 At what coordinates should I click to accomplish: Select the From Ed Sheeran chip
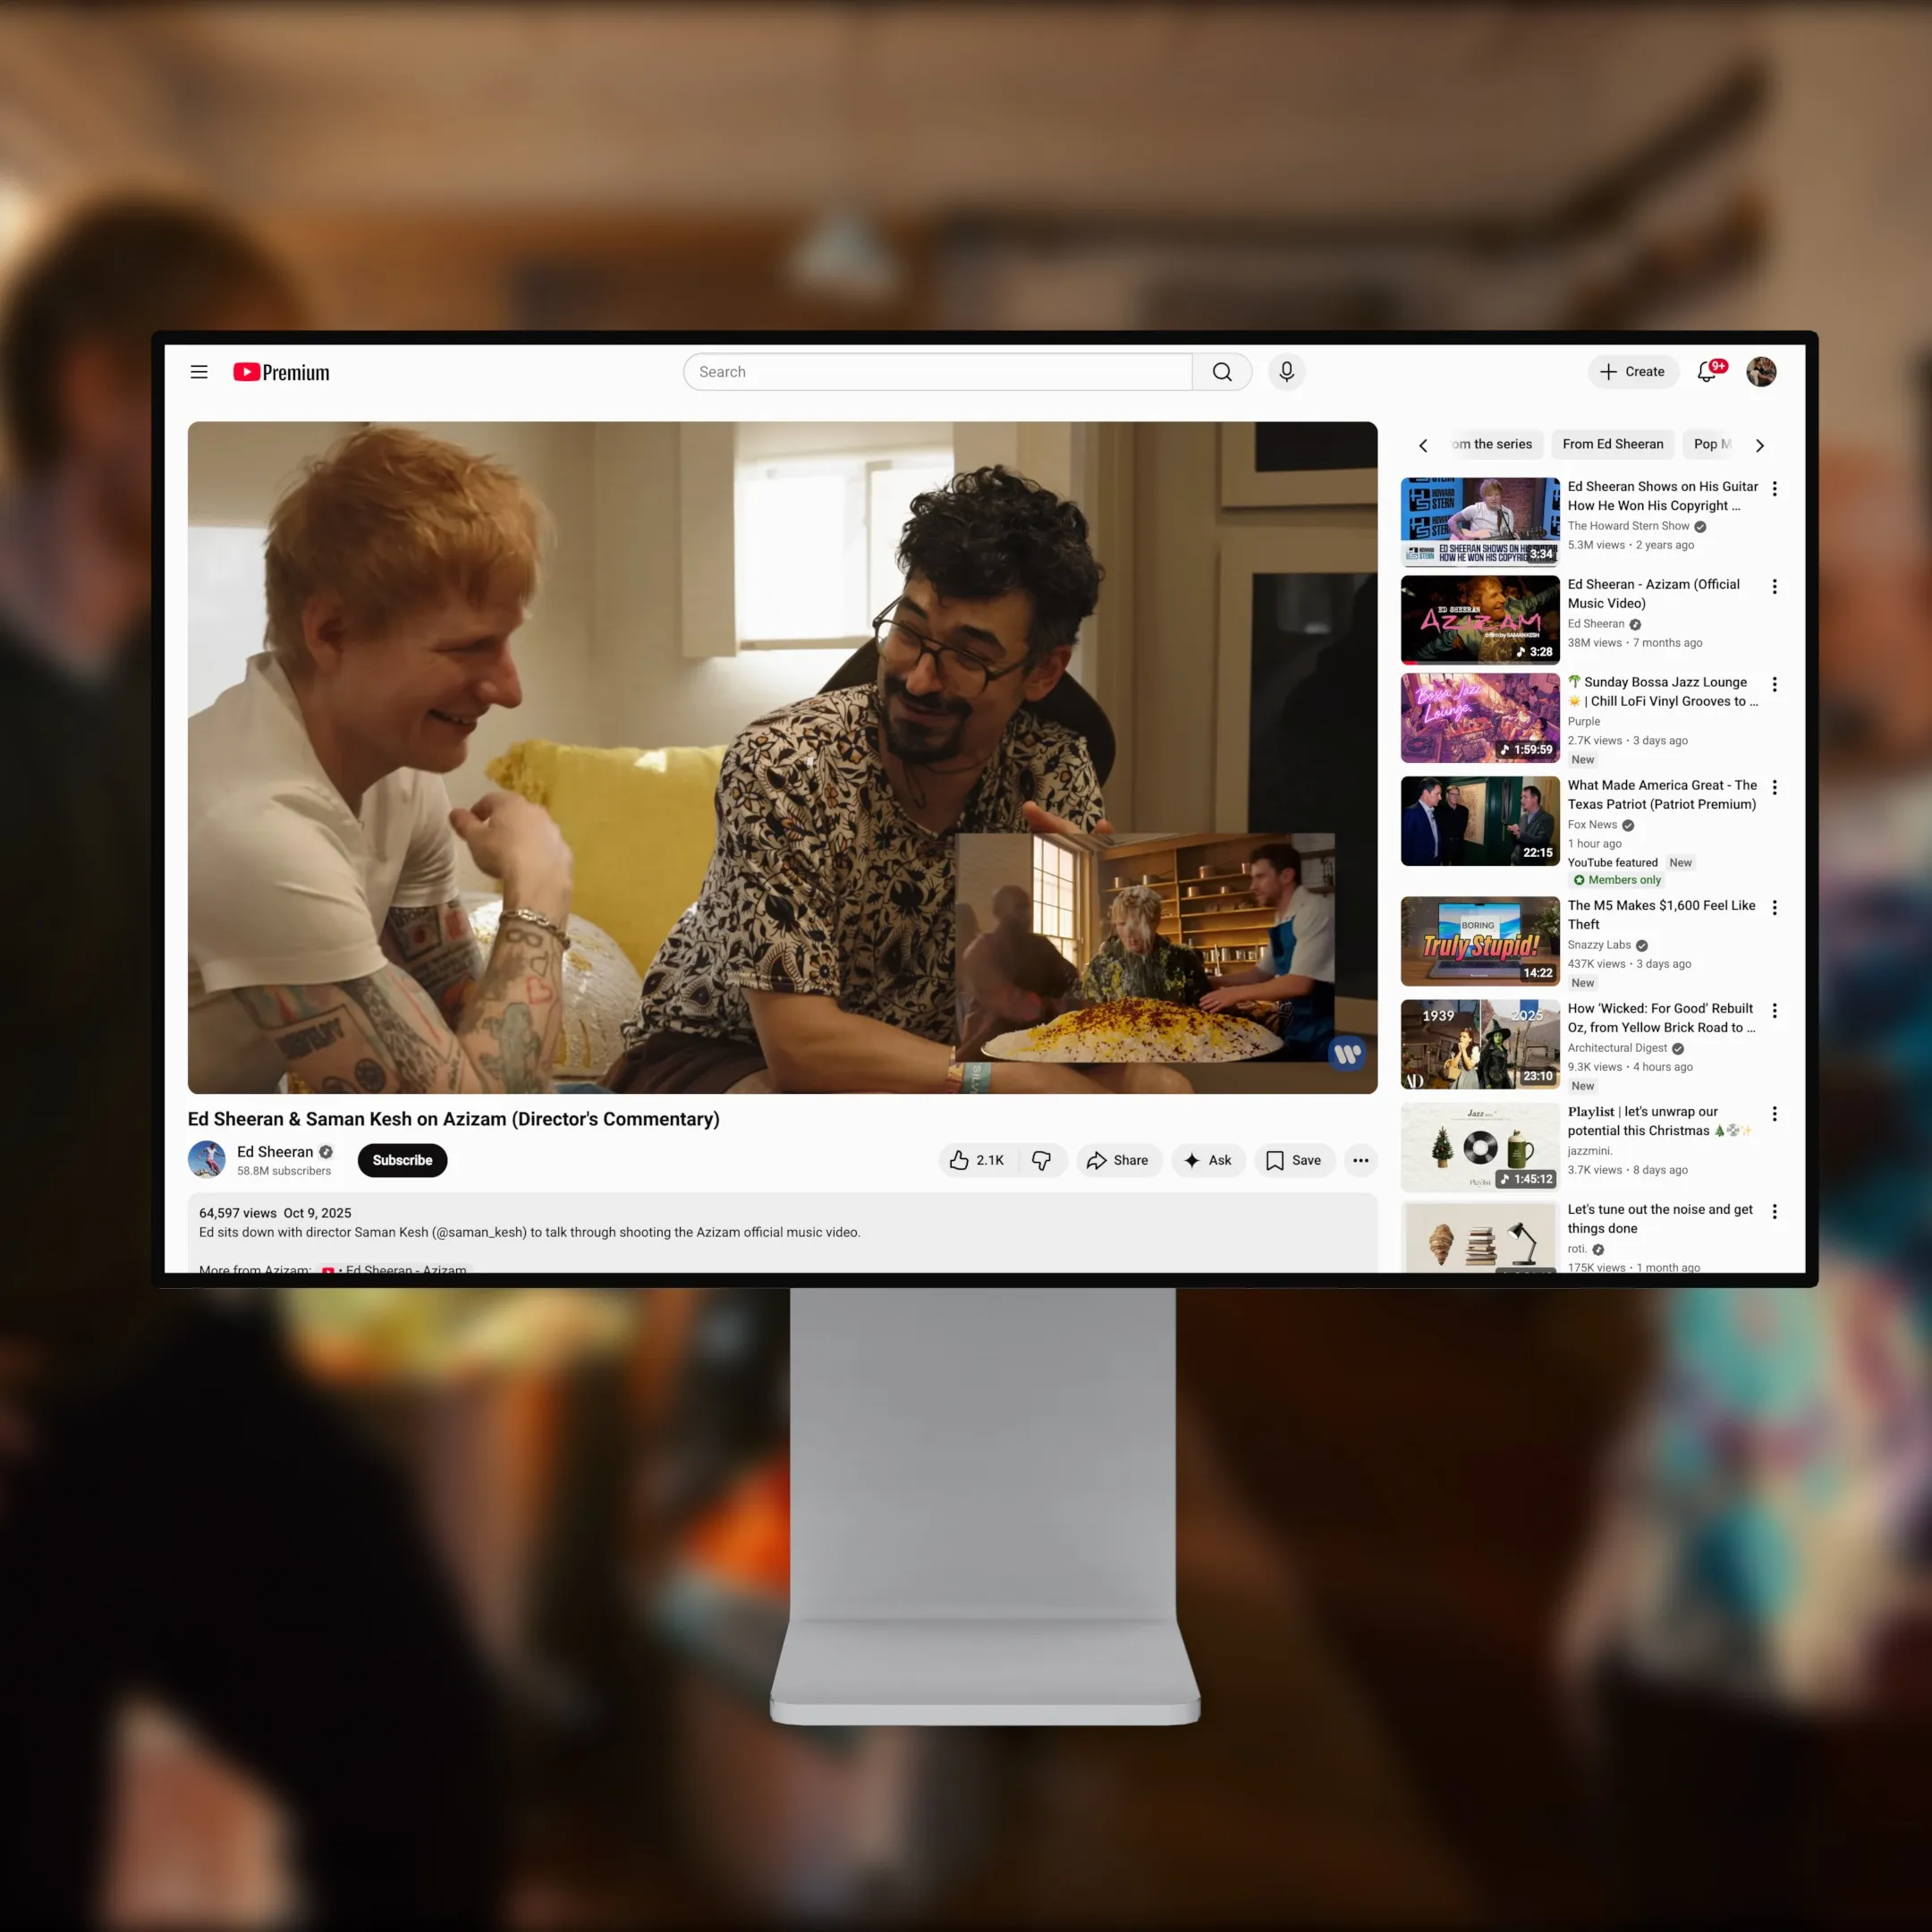1612,444
